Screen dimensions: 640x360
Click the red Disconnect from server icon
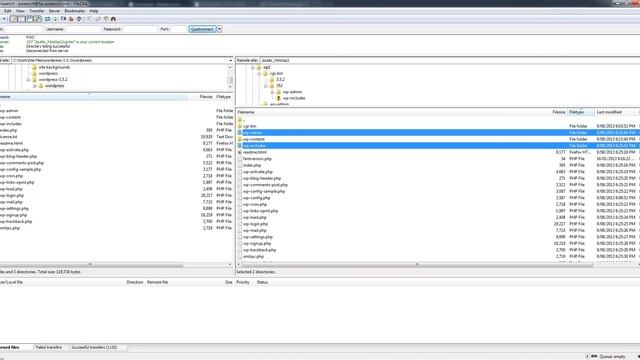point(71,19)
